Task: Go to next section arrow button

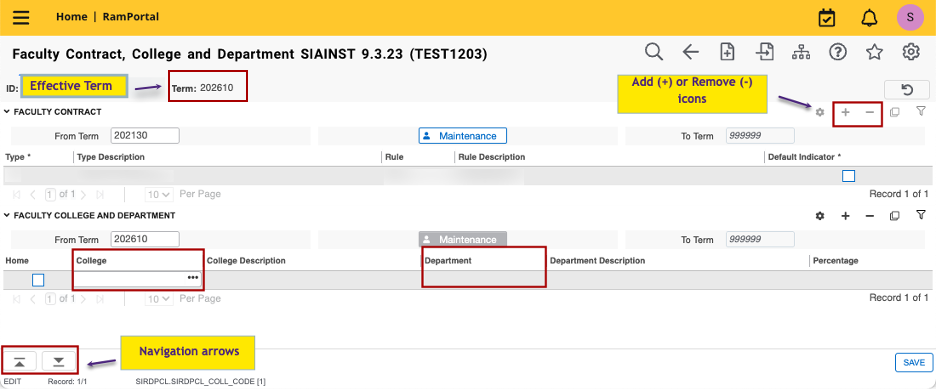Action: (x=58, y=362)
